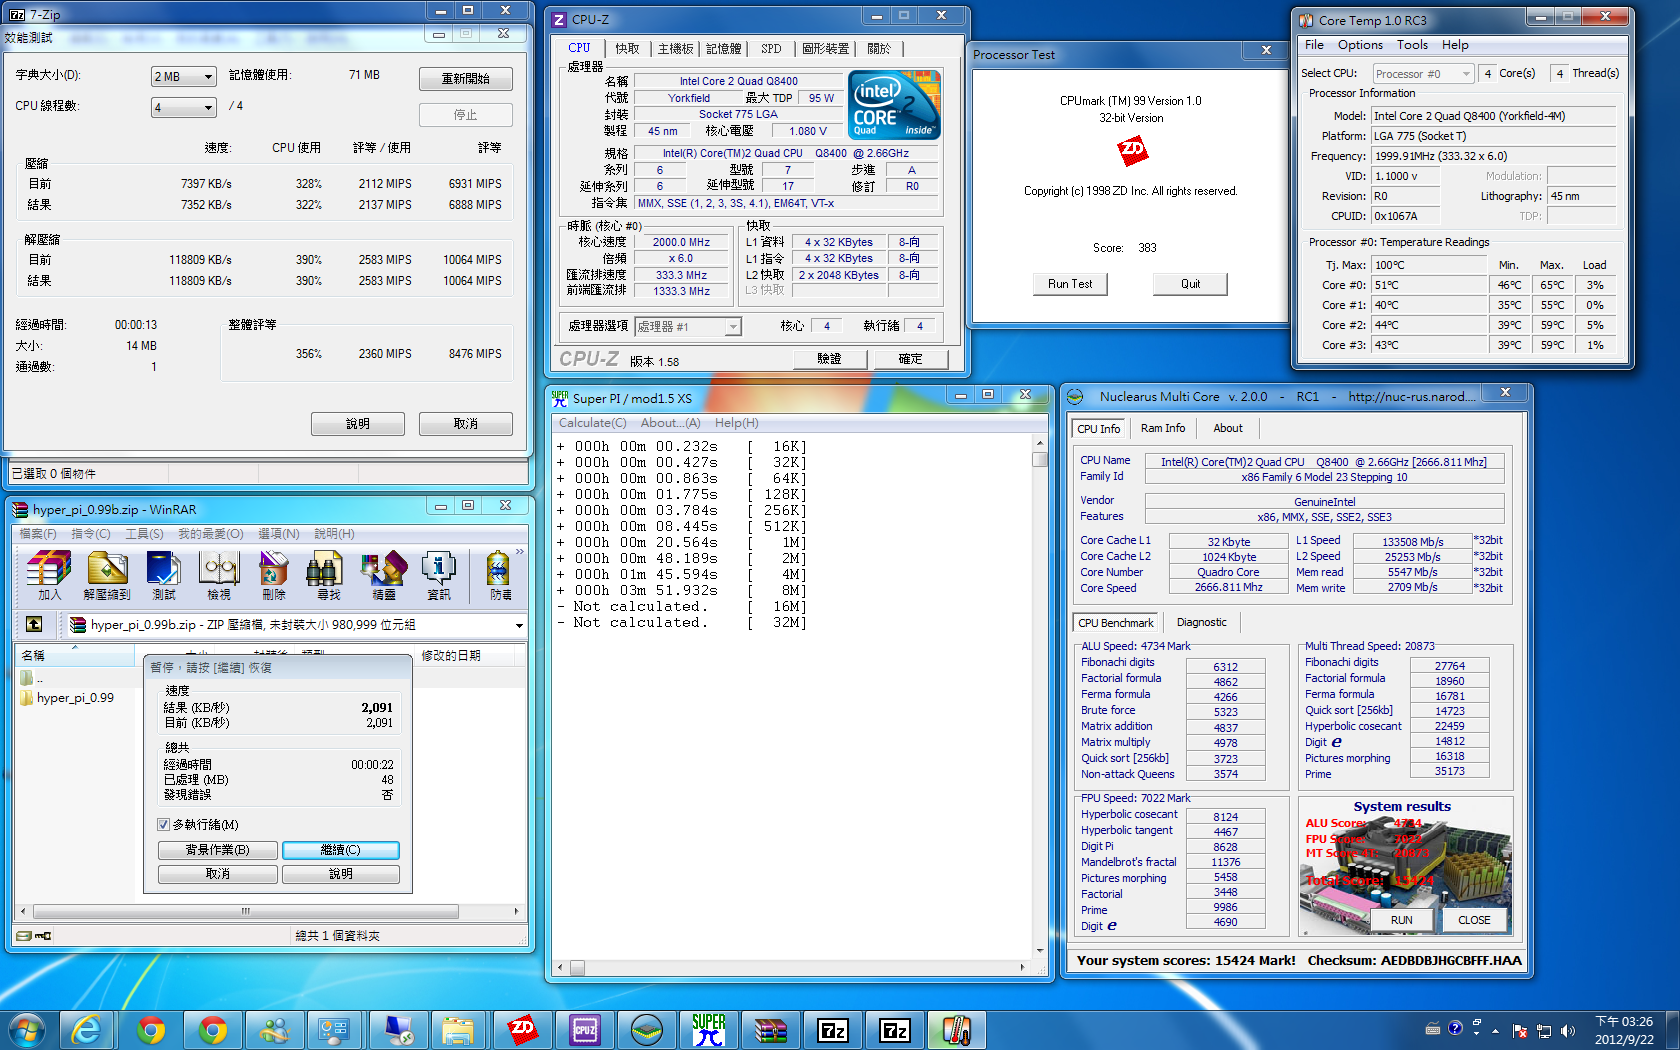This screenshot has width=1680, height=1050.
Task: Expand the WinRAR archive path dropdown arrow
Action: [x=519, y=625]
